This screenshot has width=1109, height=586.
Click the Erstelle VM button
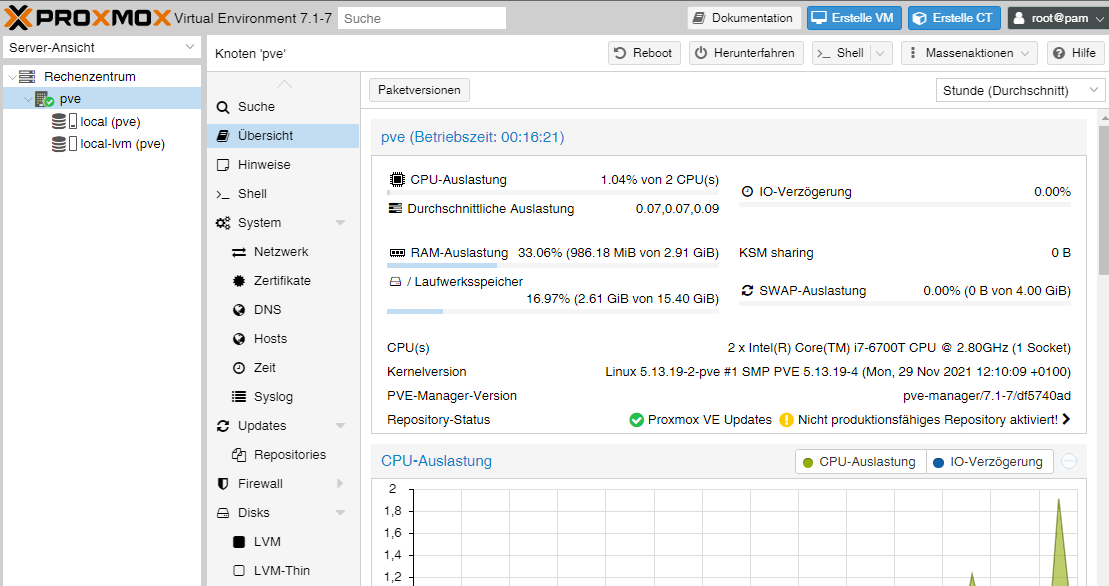pos(854,18)
